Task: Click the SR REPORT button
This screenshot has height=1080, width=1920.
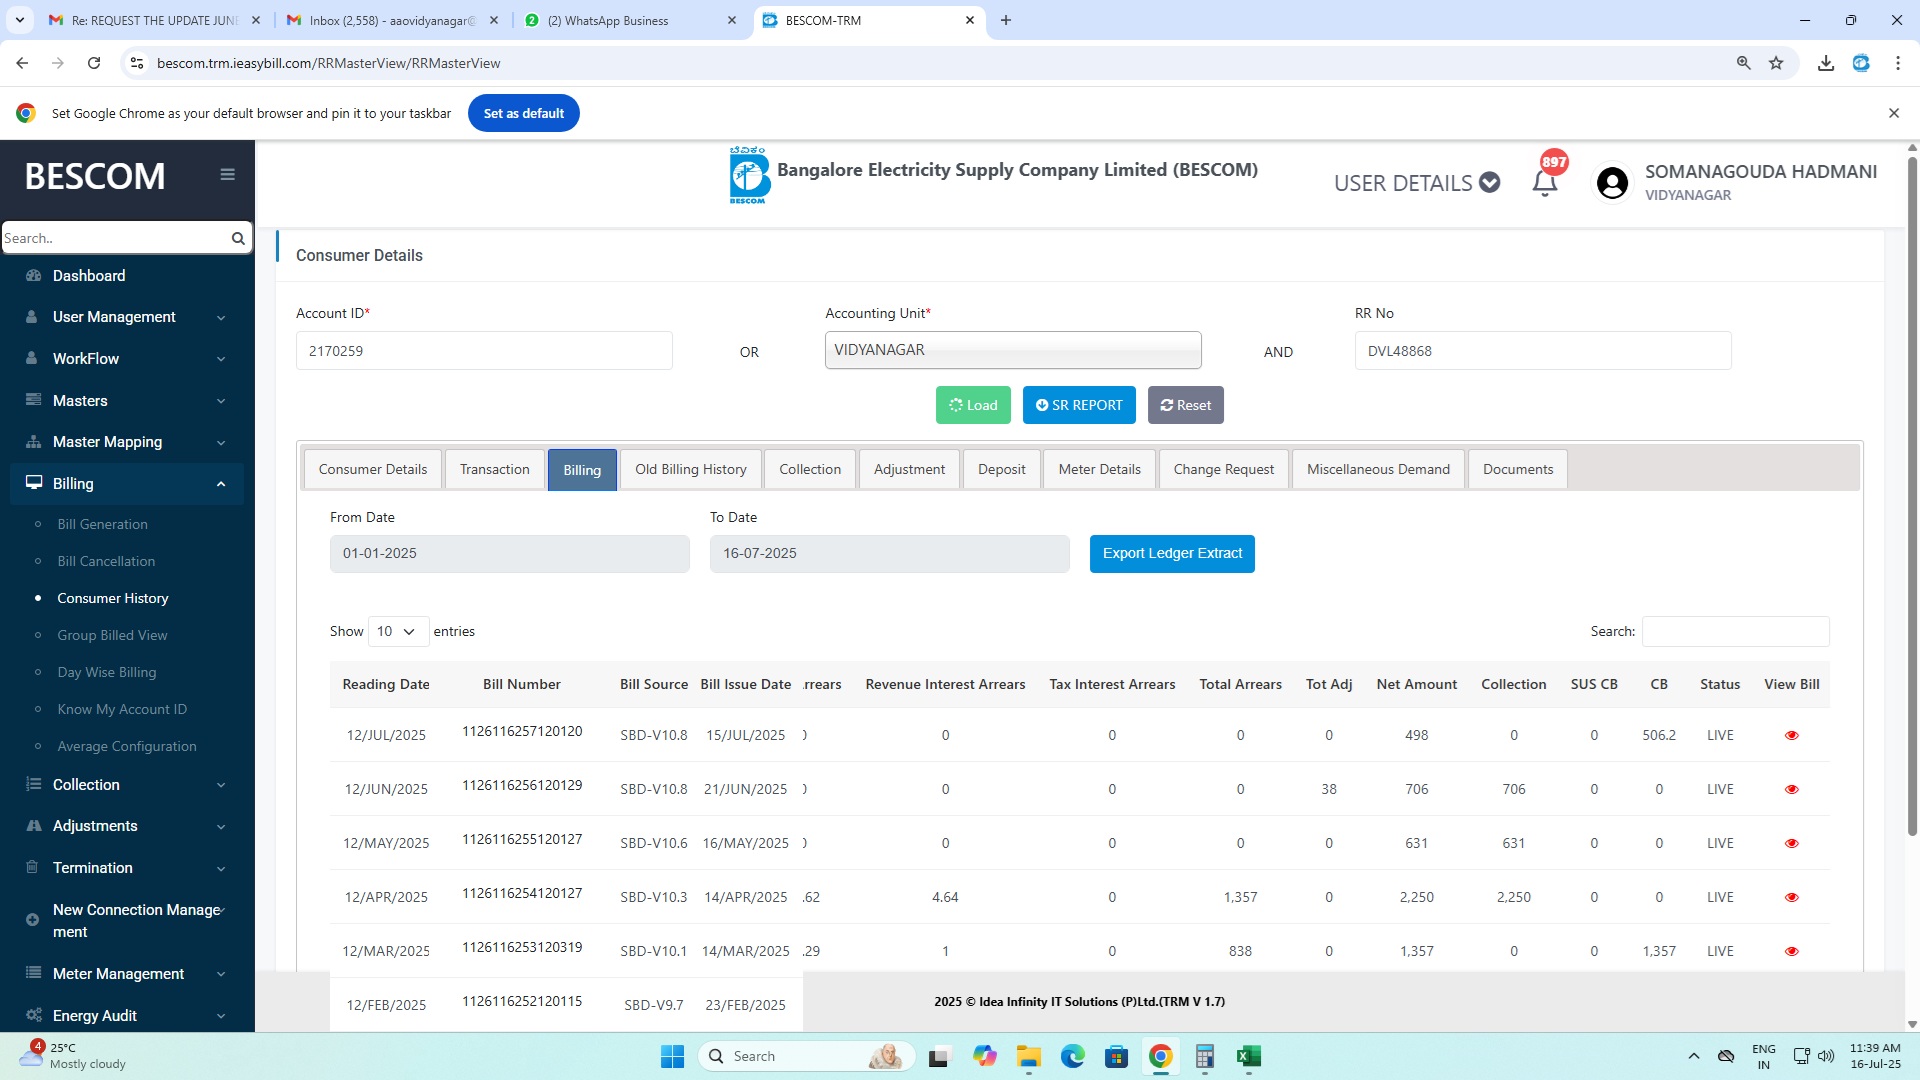Action: pos(1079,405)
